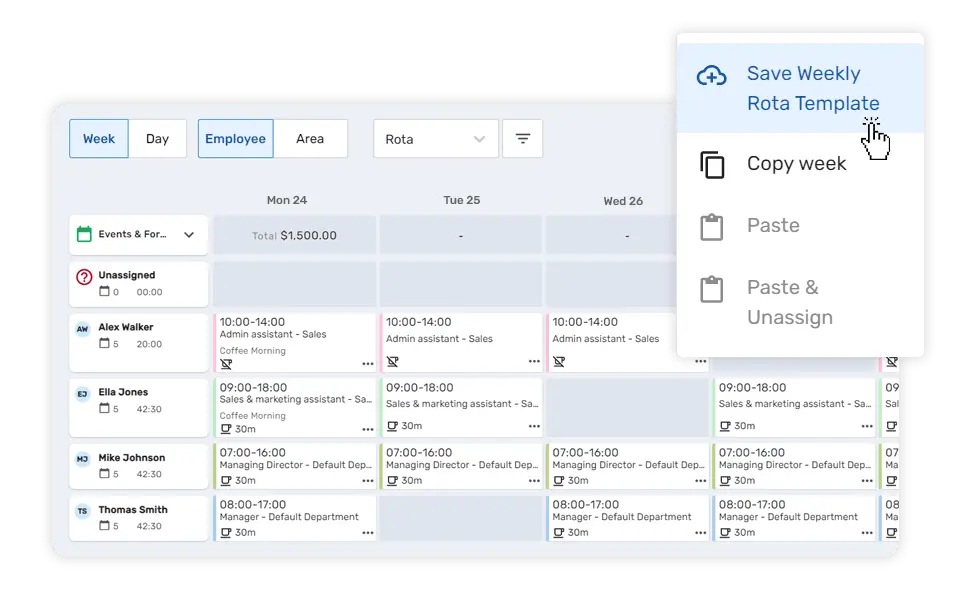Click the green calendar icon on Events & Forecast

point(86,234)
